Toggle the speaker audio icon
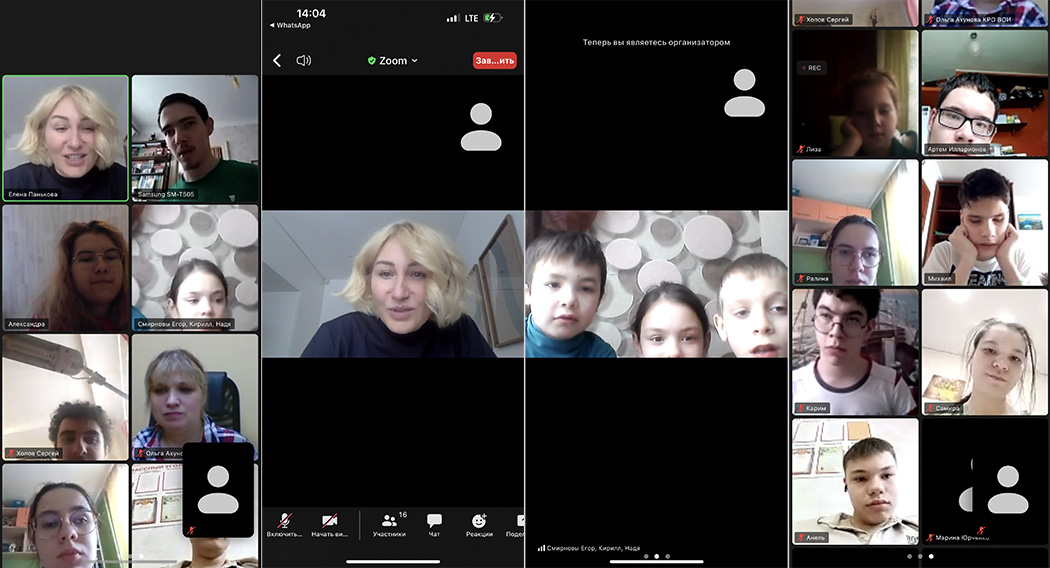1050x568 pixels. pos(303,60)
